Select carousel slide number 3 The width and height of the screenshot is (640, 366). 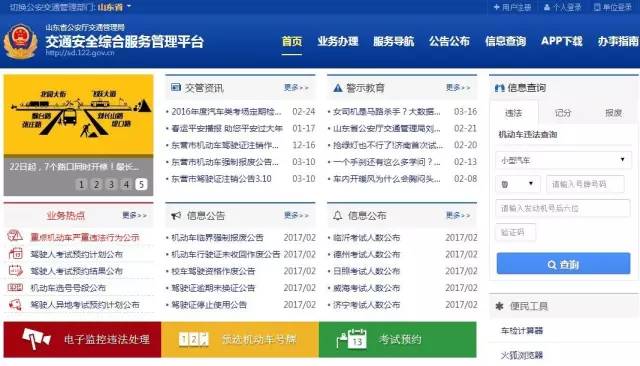pos(111,184)
